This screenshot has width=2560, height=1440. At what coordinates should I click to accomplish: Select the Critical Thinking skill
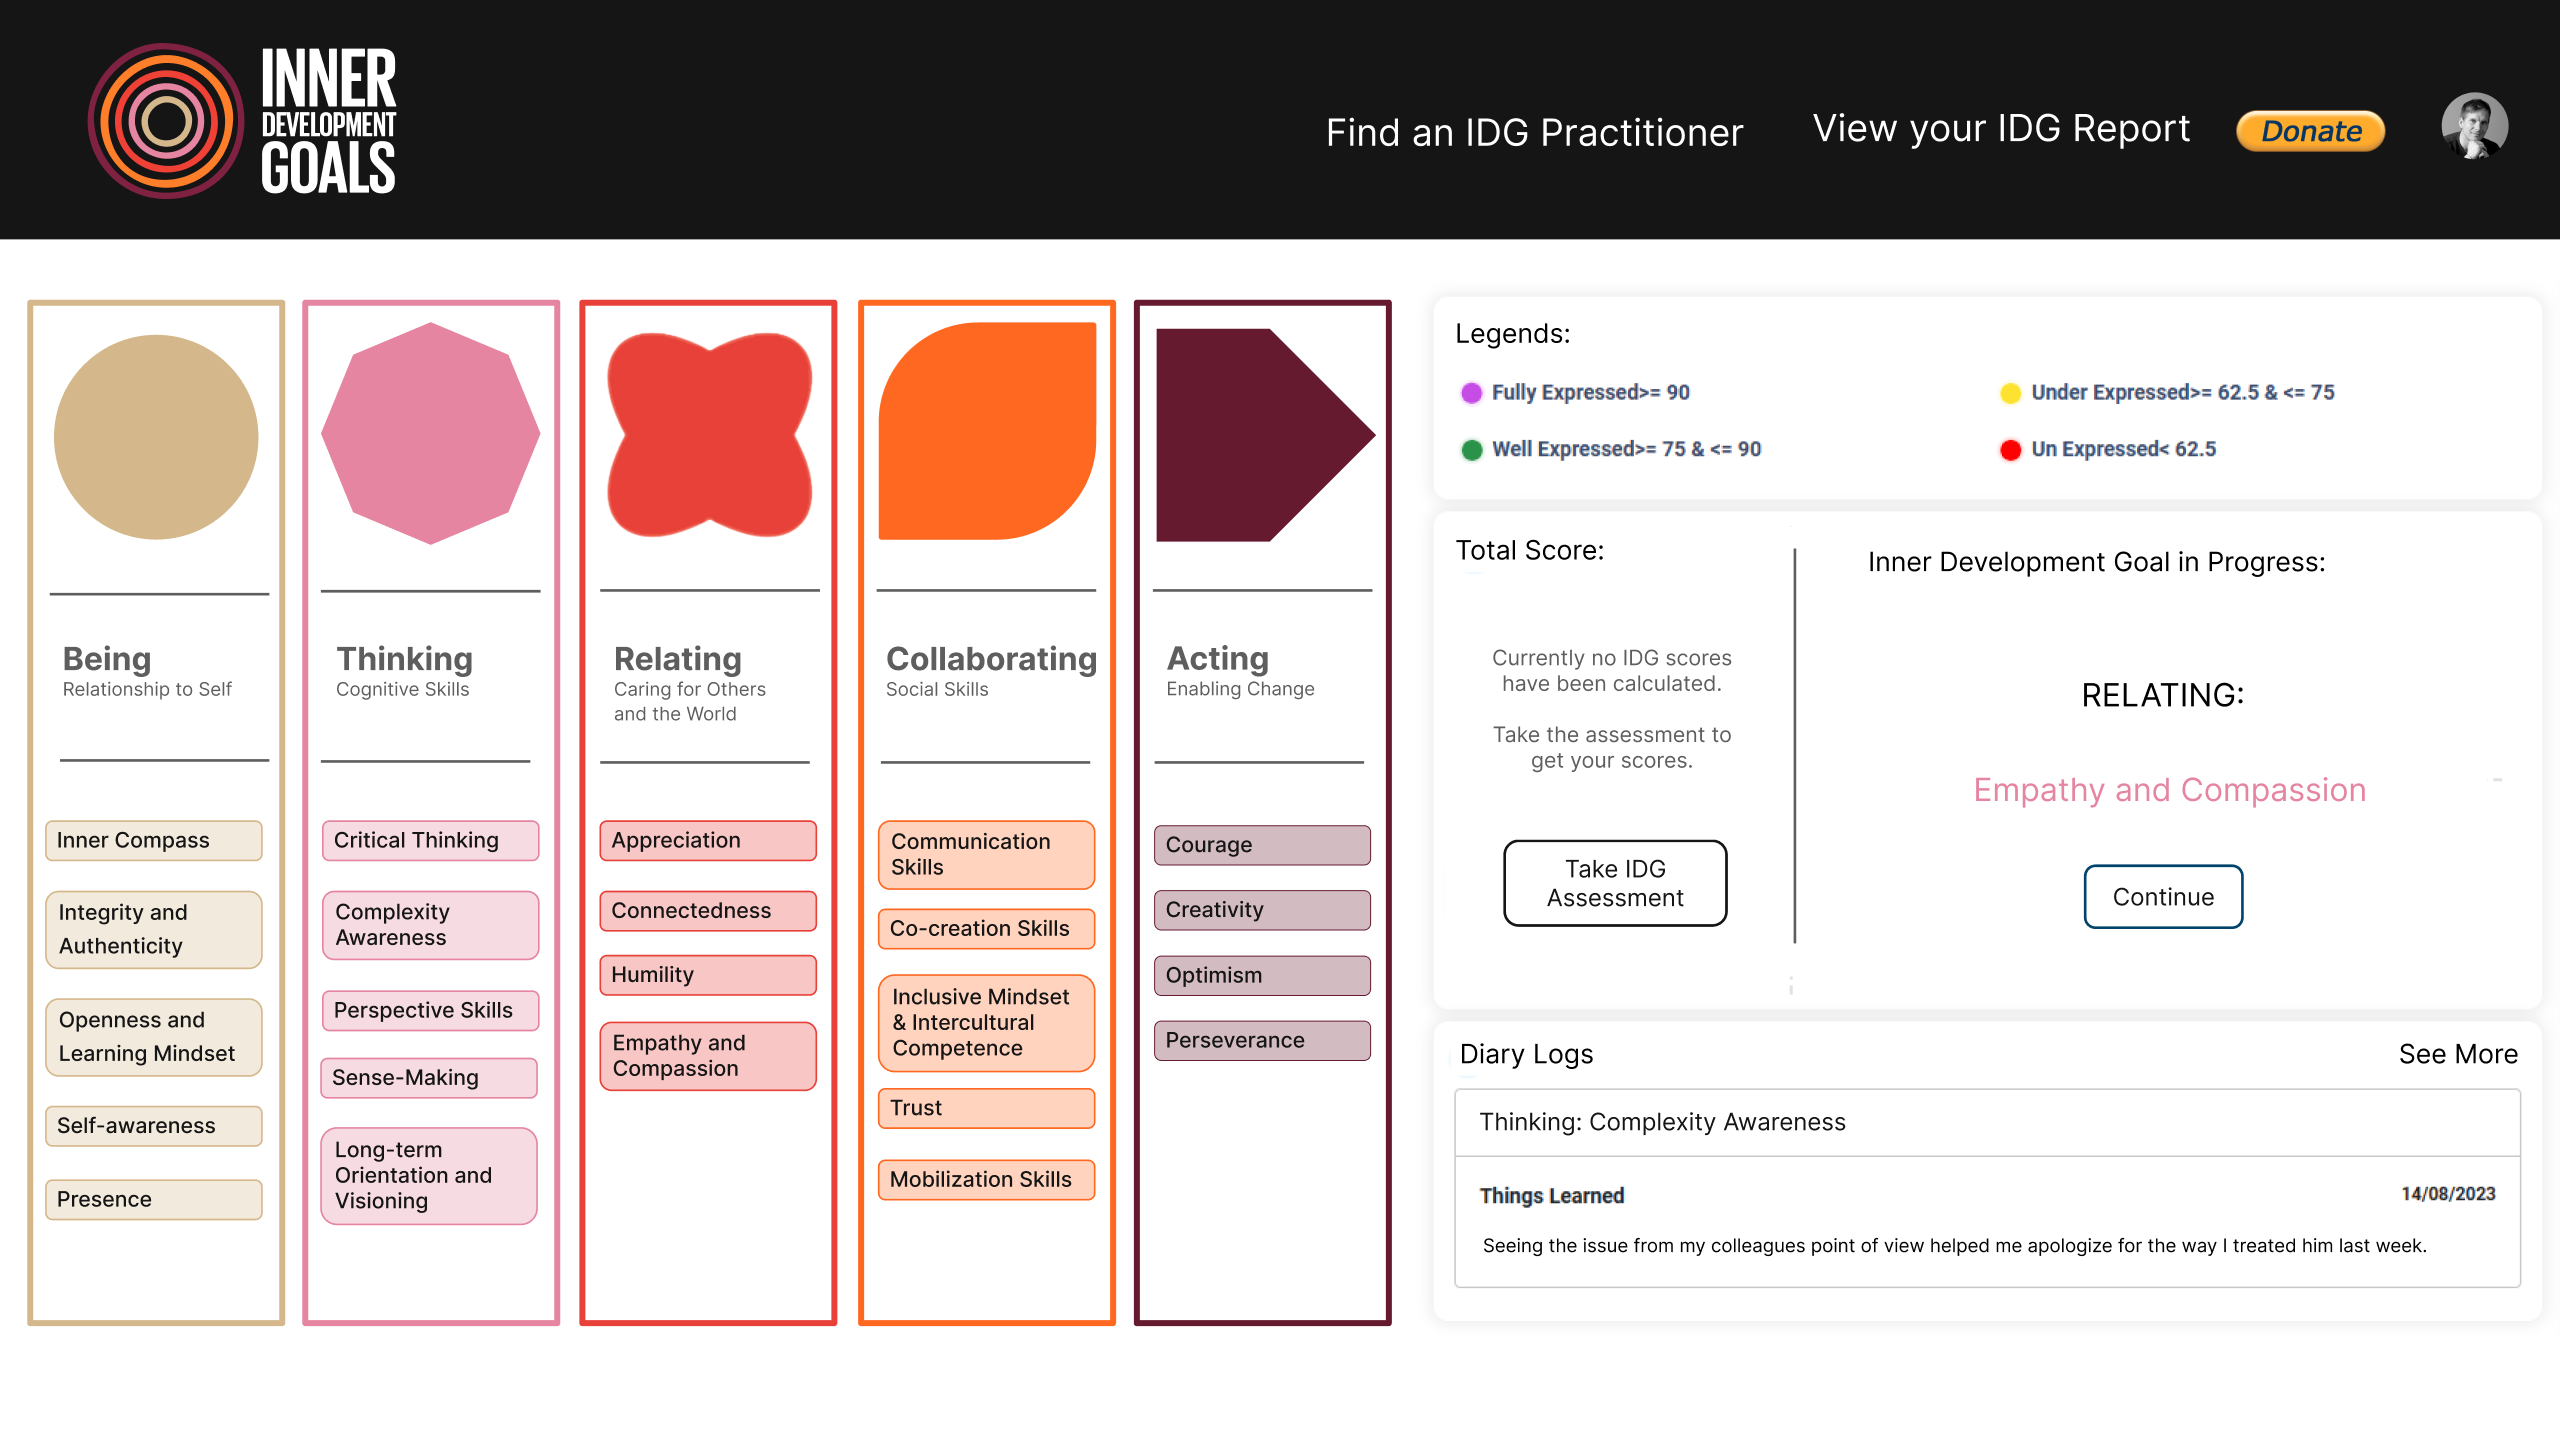pyautogui.click(x=430, y=840)
